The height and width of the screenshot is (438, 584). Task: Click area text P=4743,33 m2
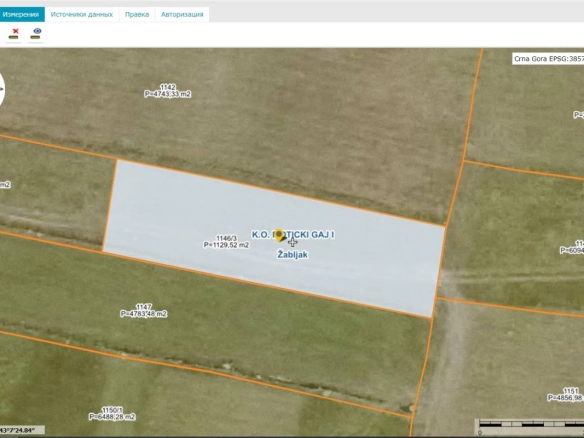click(168, 94)
